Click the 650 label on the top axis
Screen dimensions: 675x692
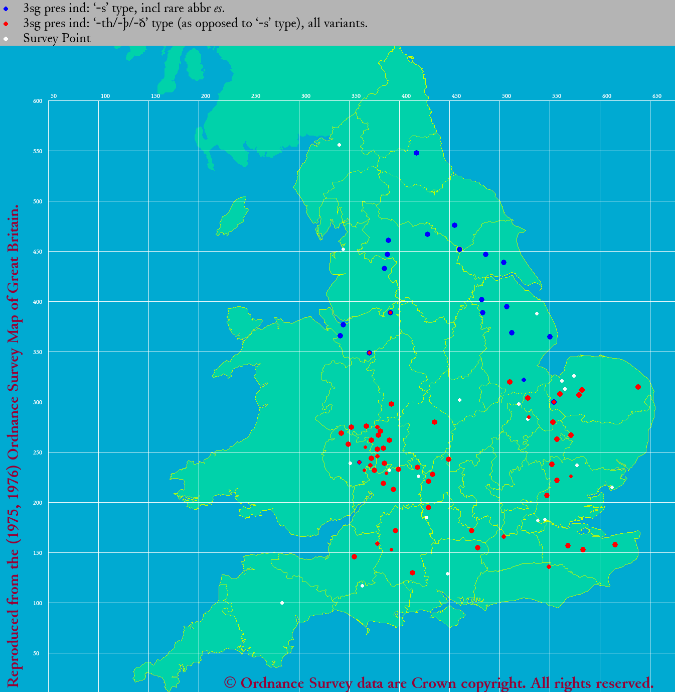[657, 96]
